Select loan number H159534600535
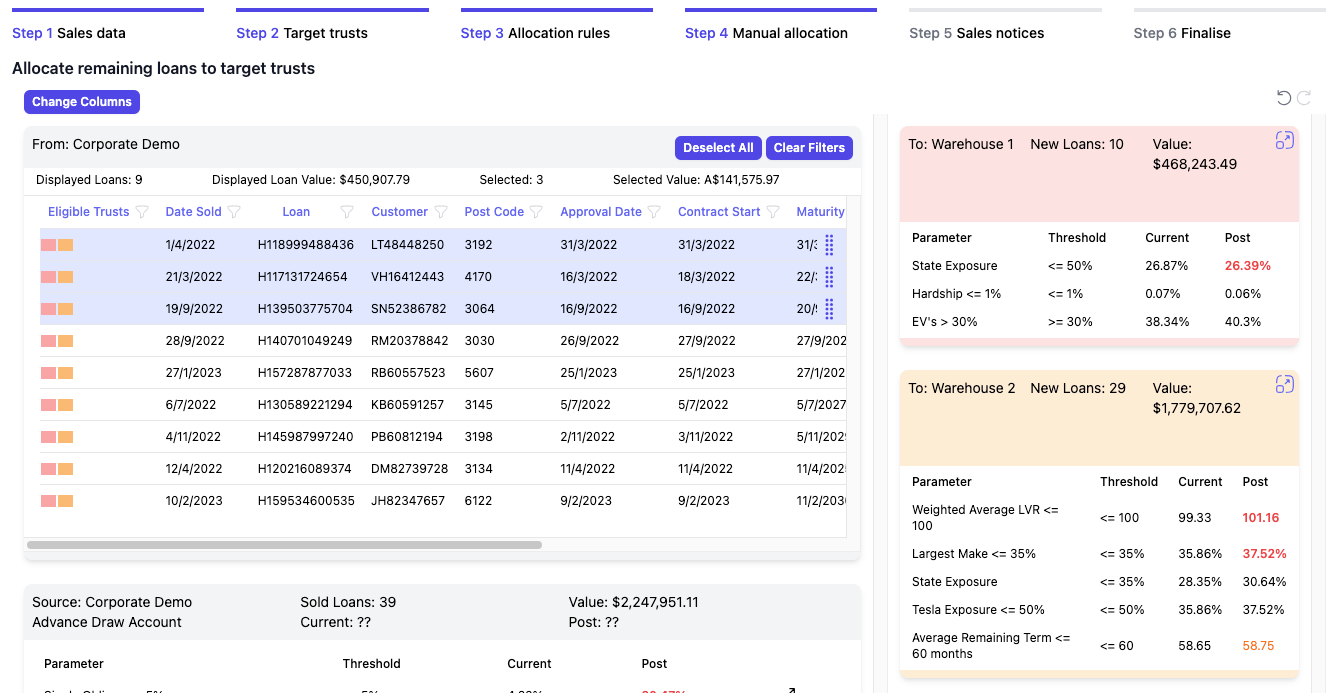Viewport: 1336px width, 693px height. [x=306, y=501]
